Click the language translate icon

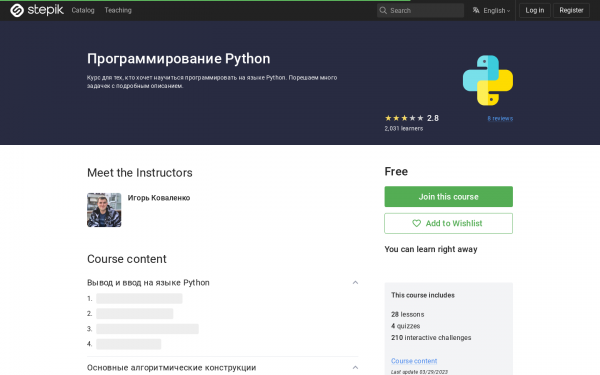coord(476,10)
